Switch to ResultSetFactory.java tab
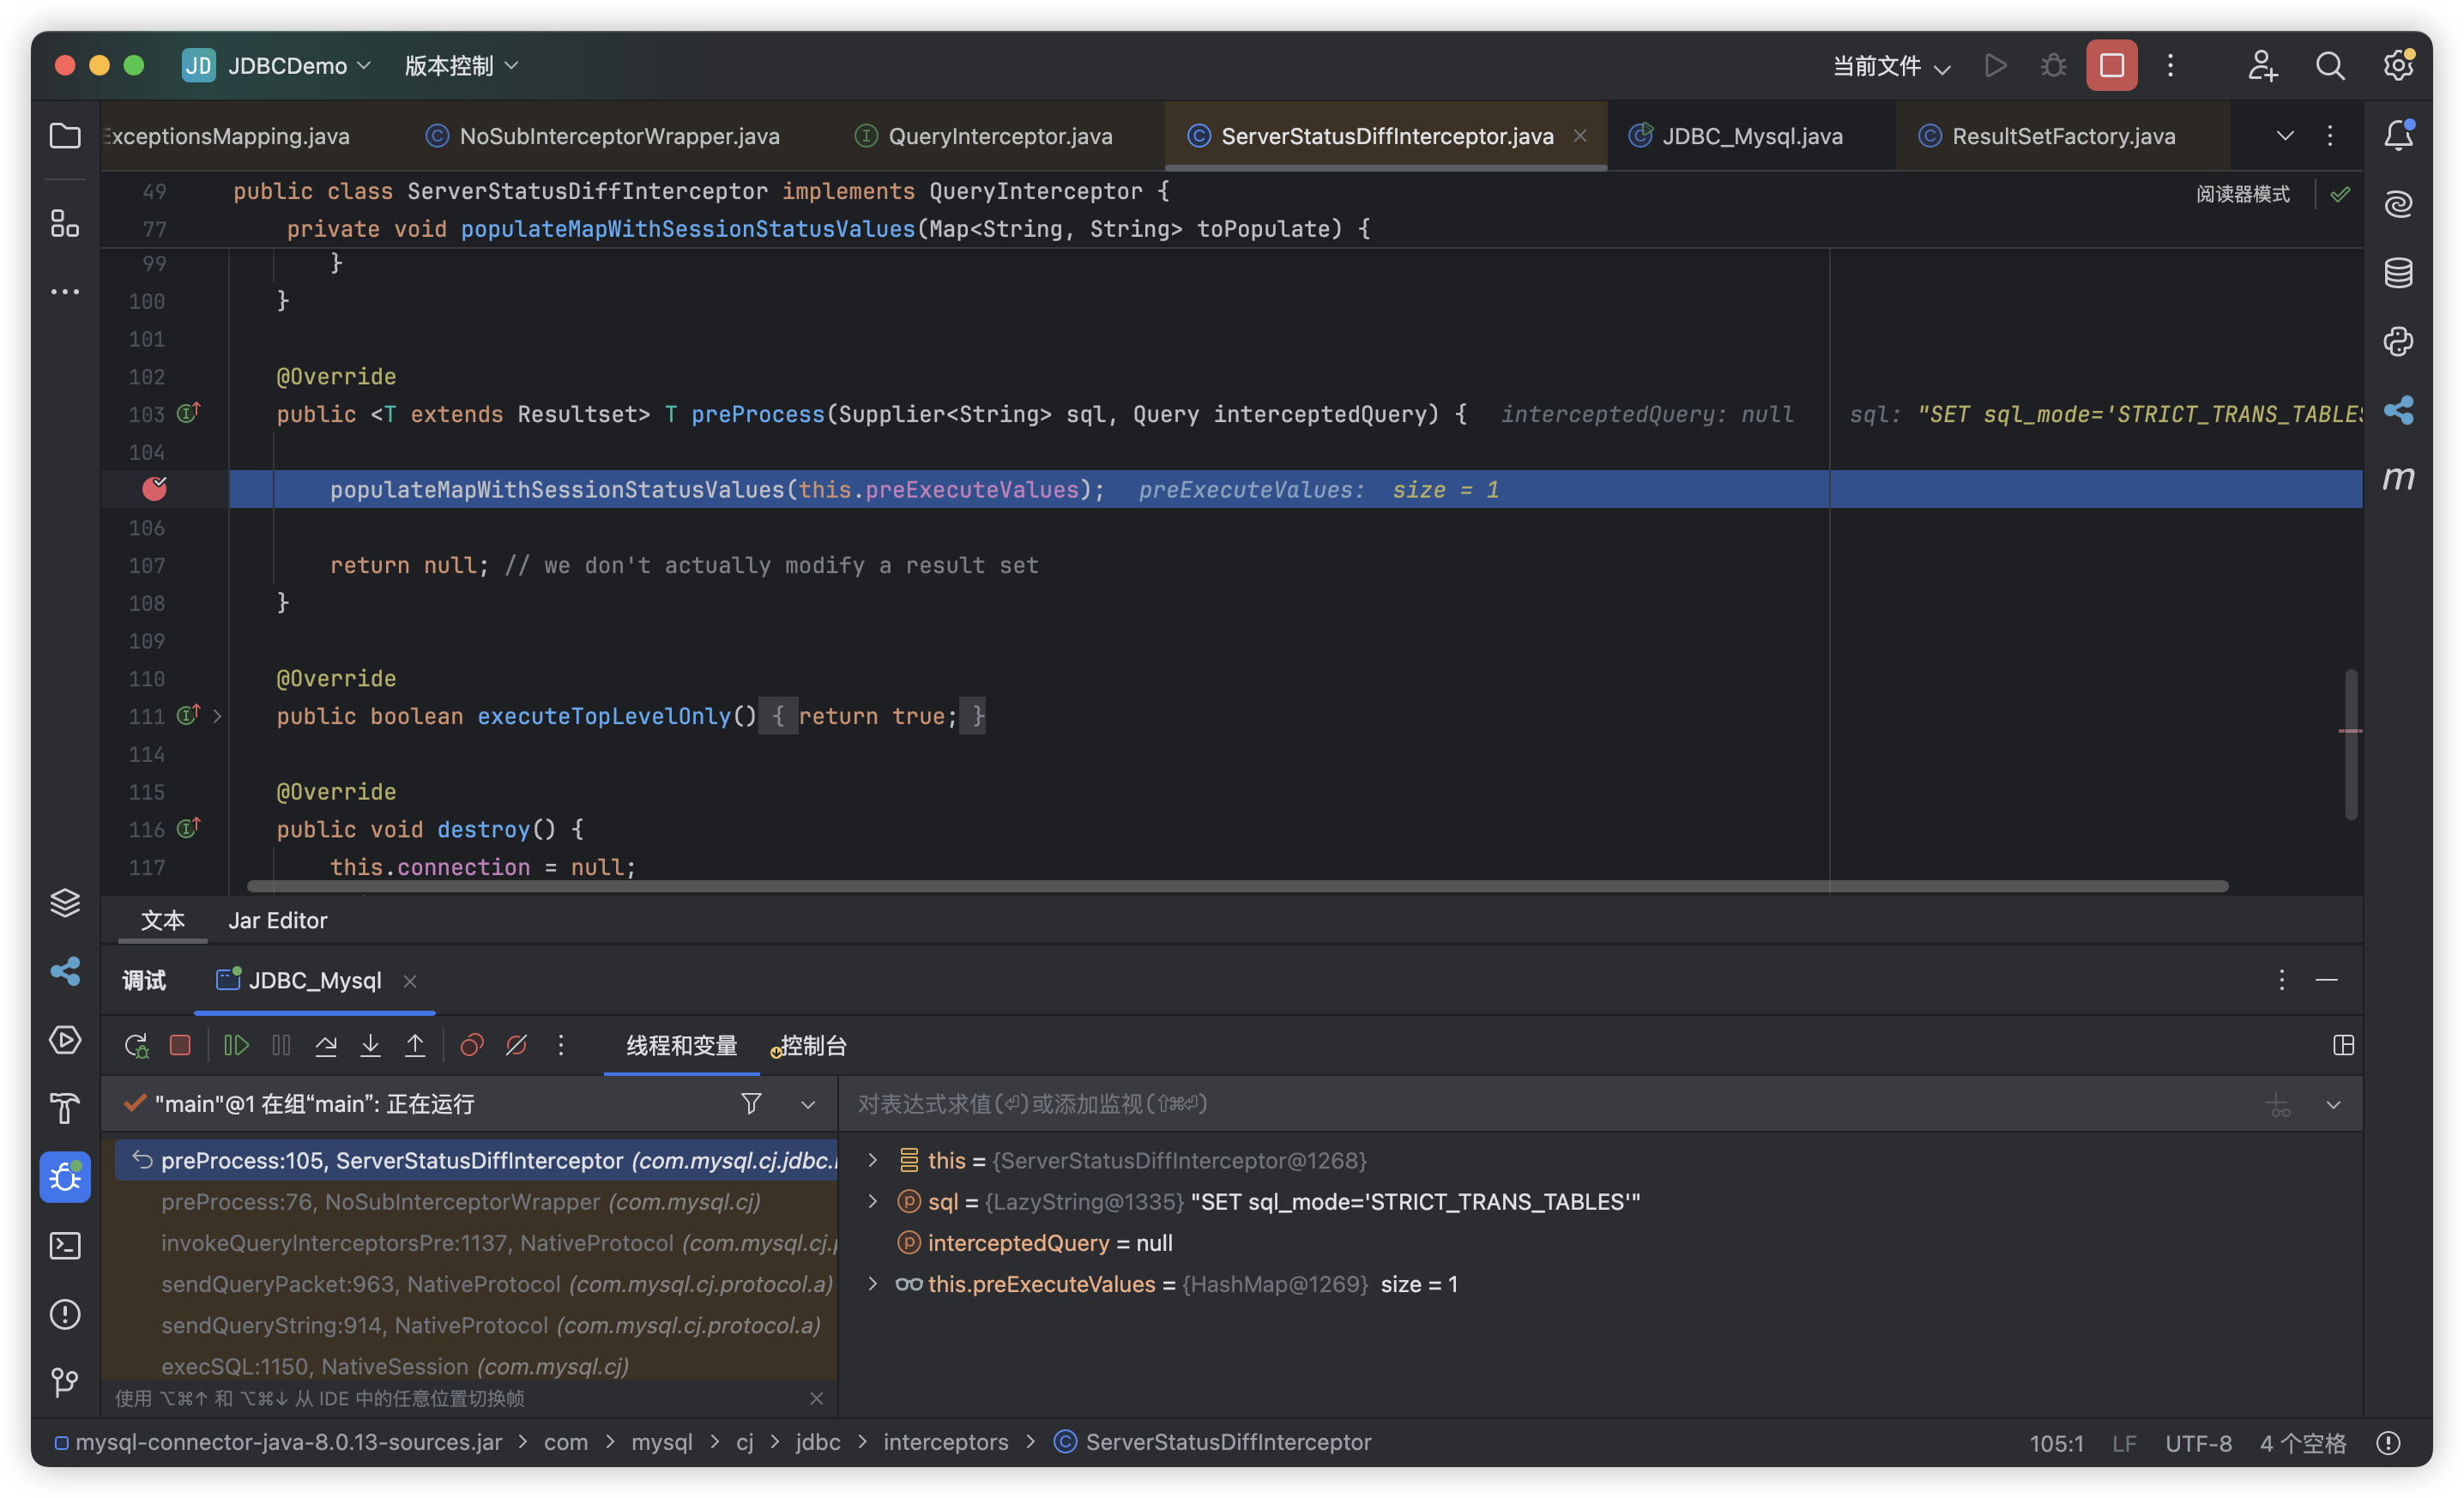 coord(2047,136)
